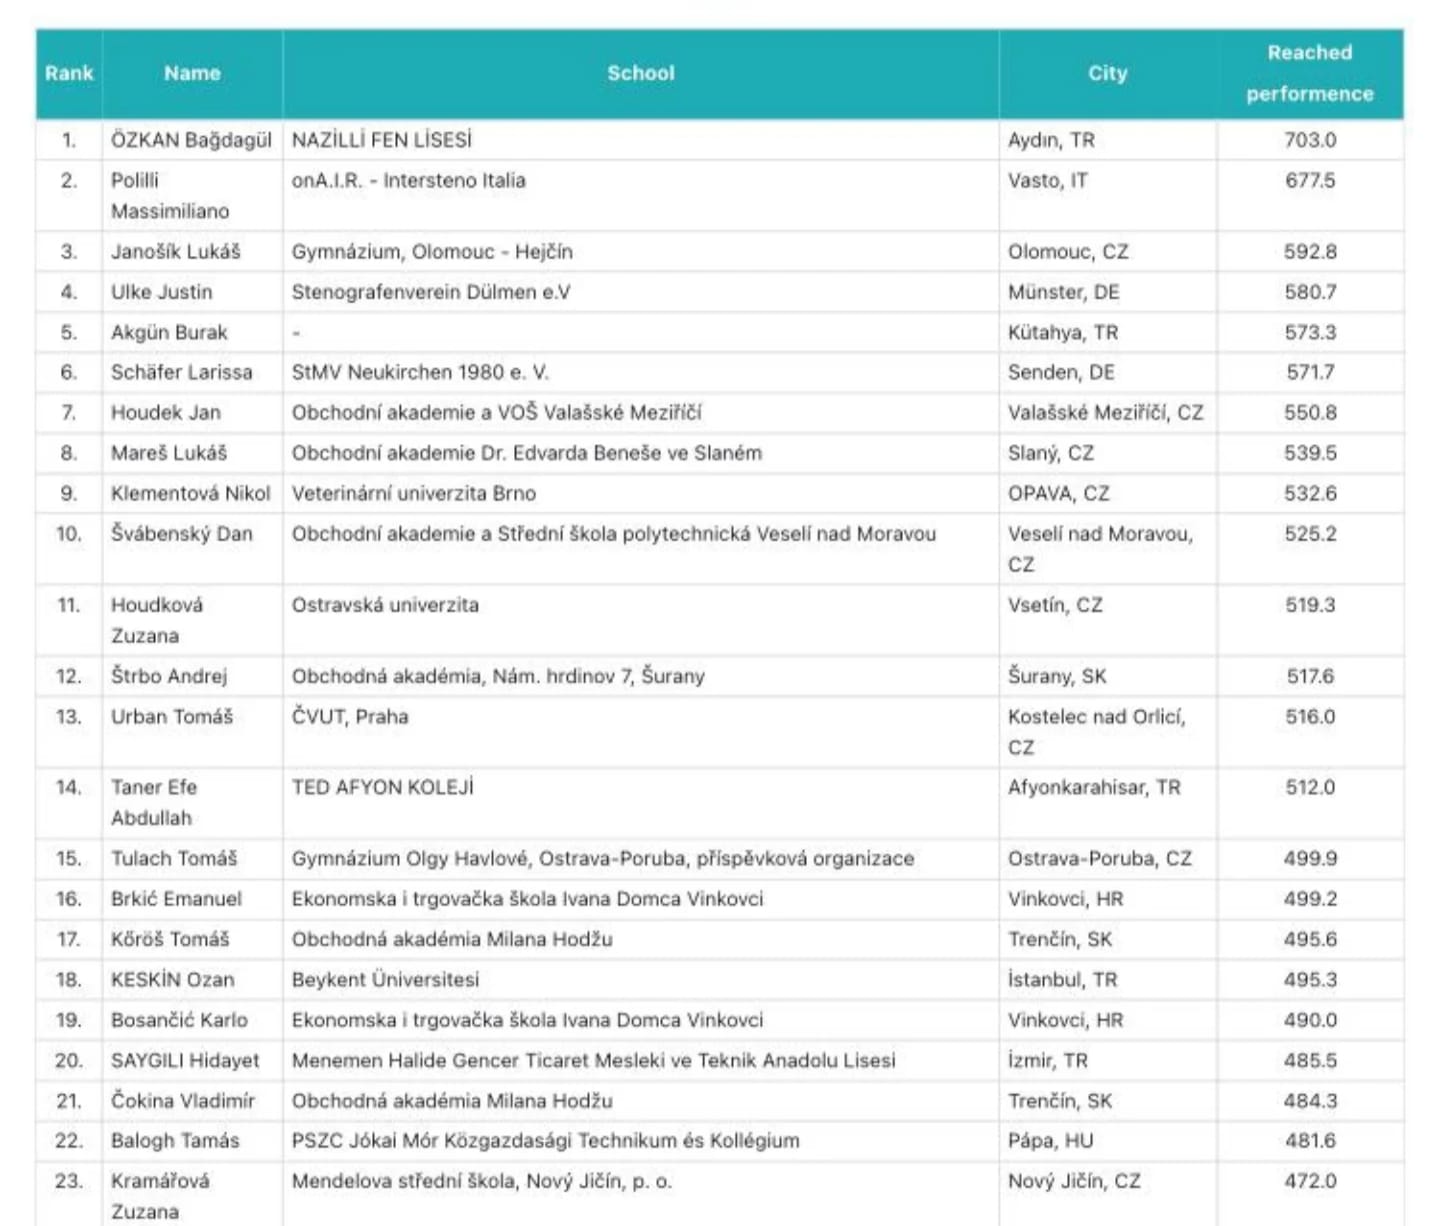
Task: Select the name Akgün Burak
Action: tap(169, 332)
